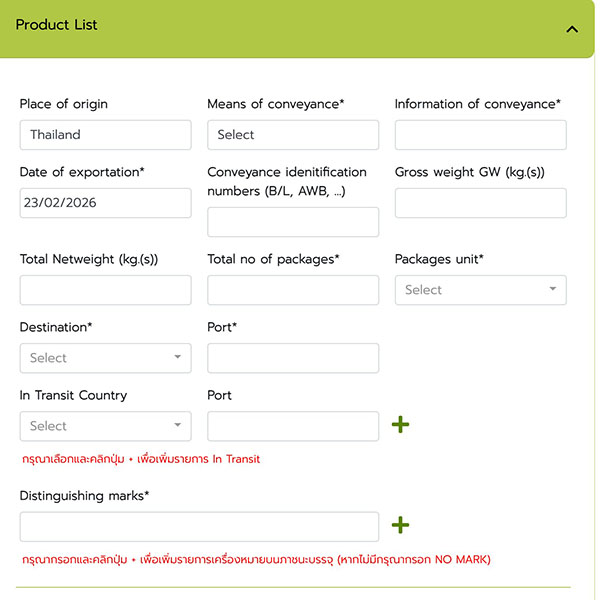600x600 pixels.
Task: Open the Packages unit dropdown
Action: pos(480,290)
